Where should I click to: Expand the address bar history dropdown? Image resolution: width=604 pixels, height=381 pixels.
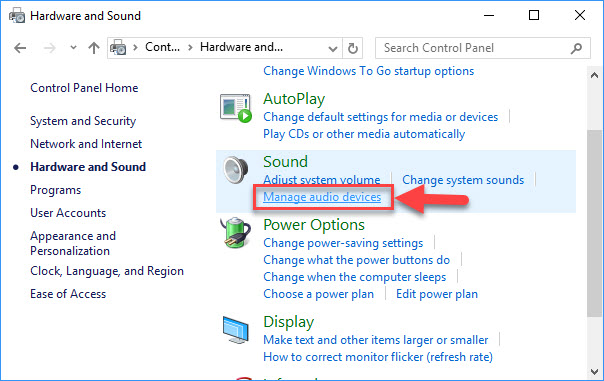[333, 49]
